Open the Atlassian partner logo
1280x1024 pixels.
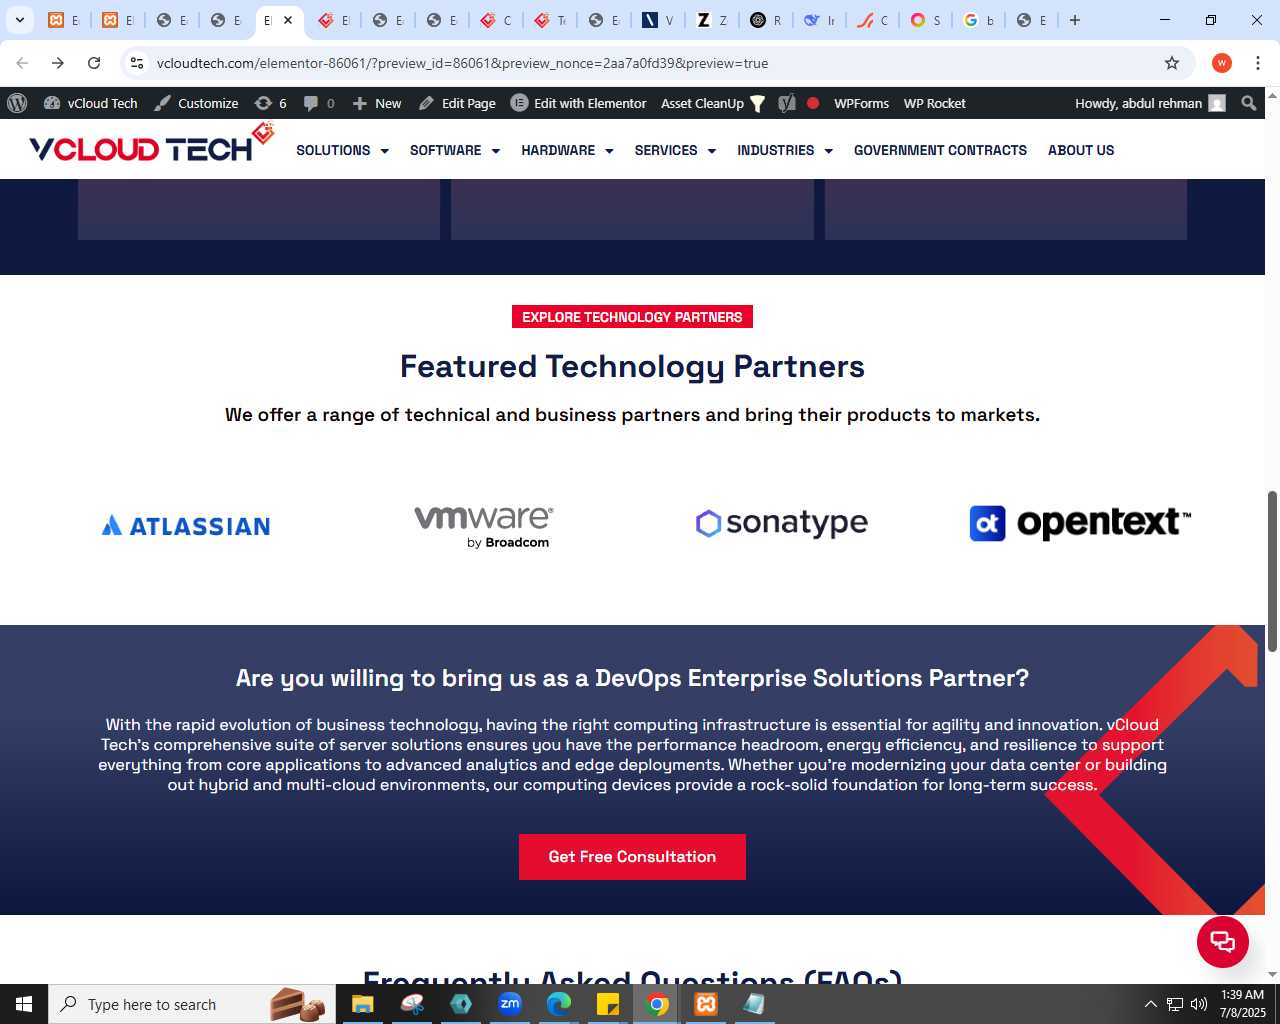pyautogui.click(x=186, y=525)
